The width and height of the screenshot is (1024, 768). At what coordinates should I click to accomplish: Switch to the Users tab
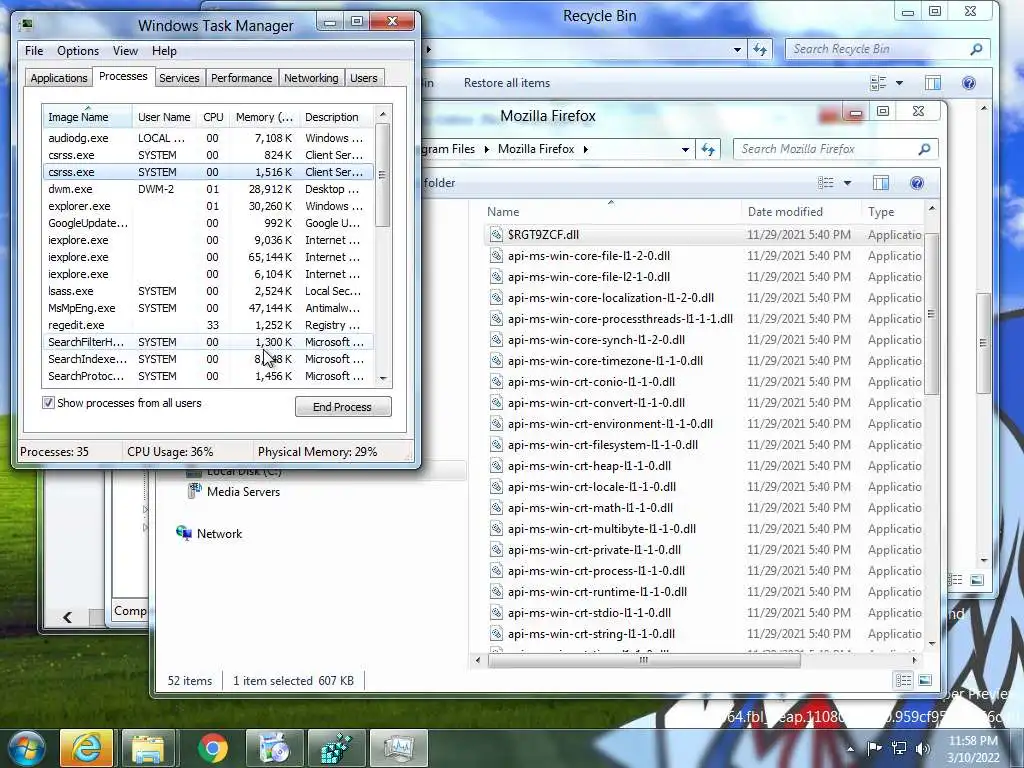pos(363,78)
